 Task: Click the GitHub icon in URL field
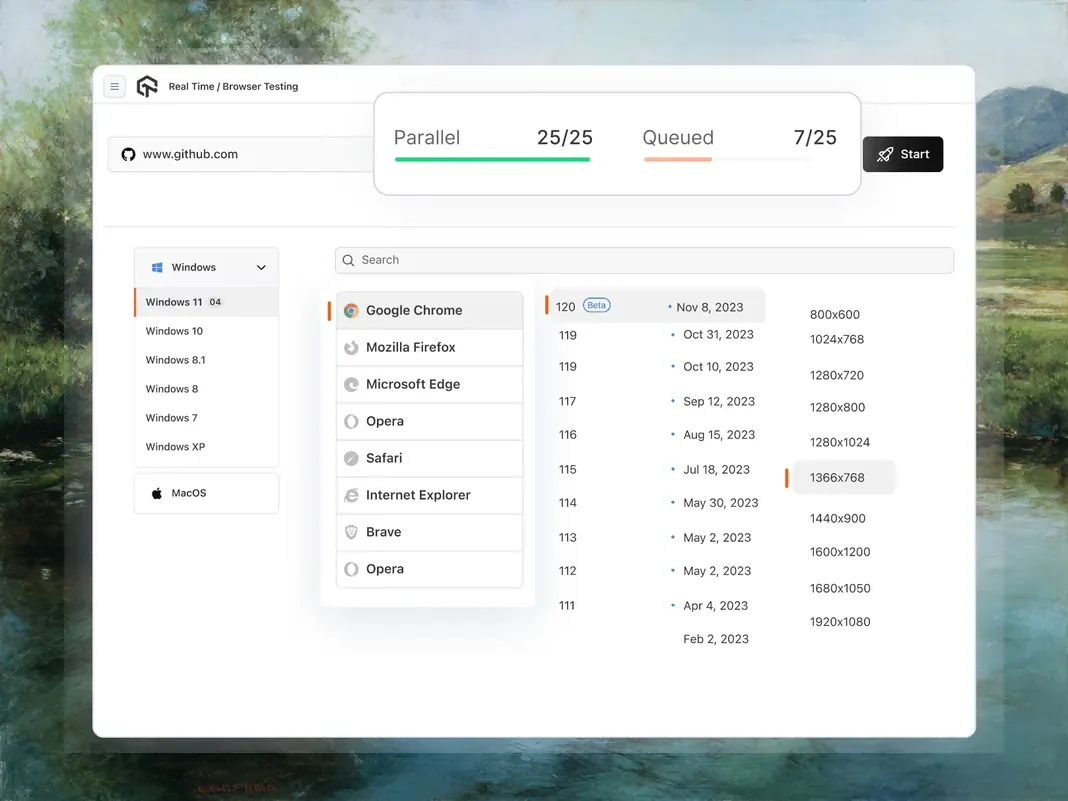[128, 155]
